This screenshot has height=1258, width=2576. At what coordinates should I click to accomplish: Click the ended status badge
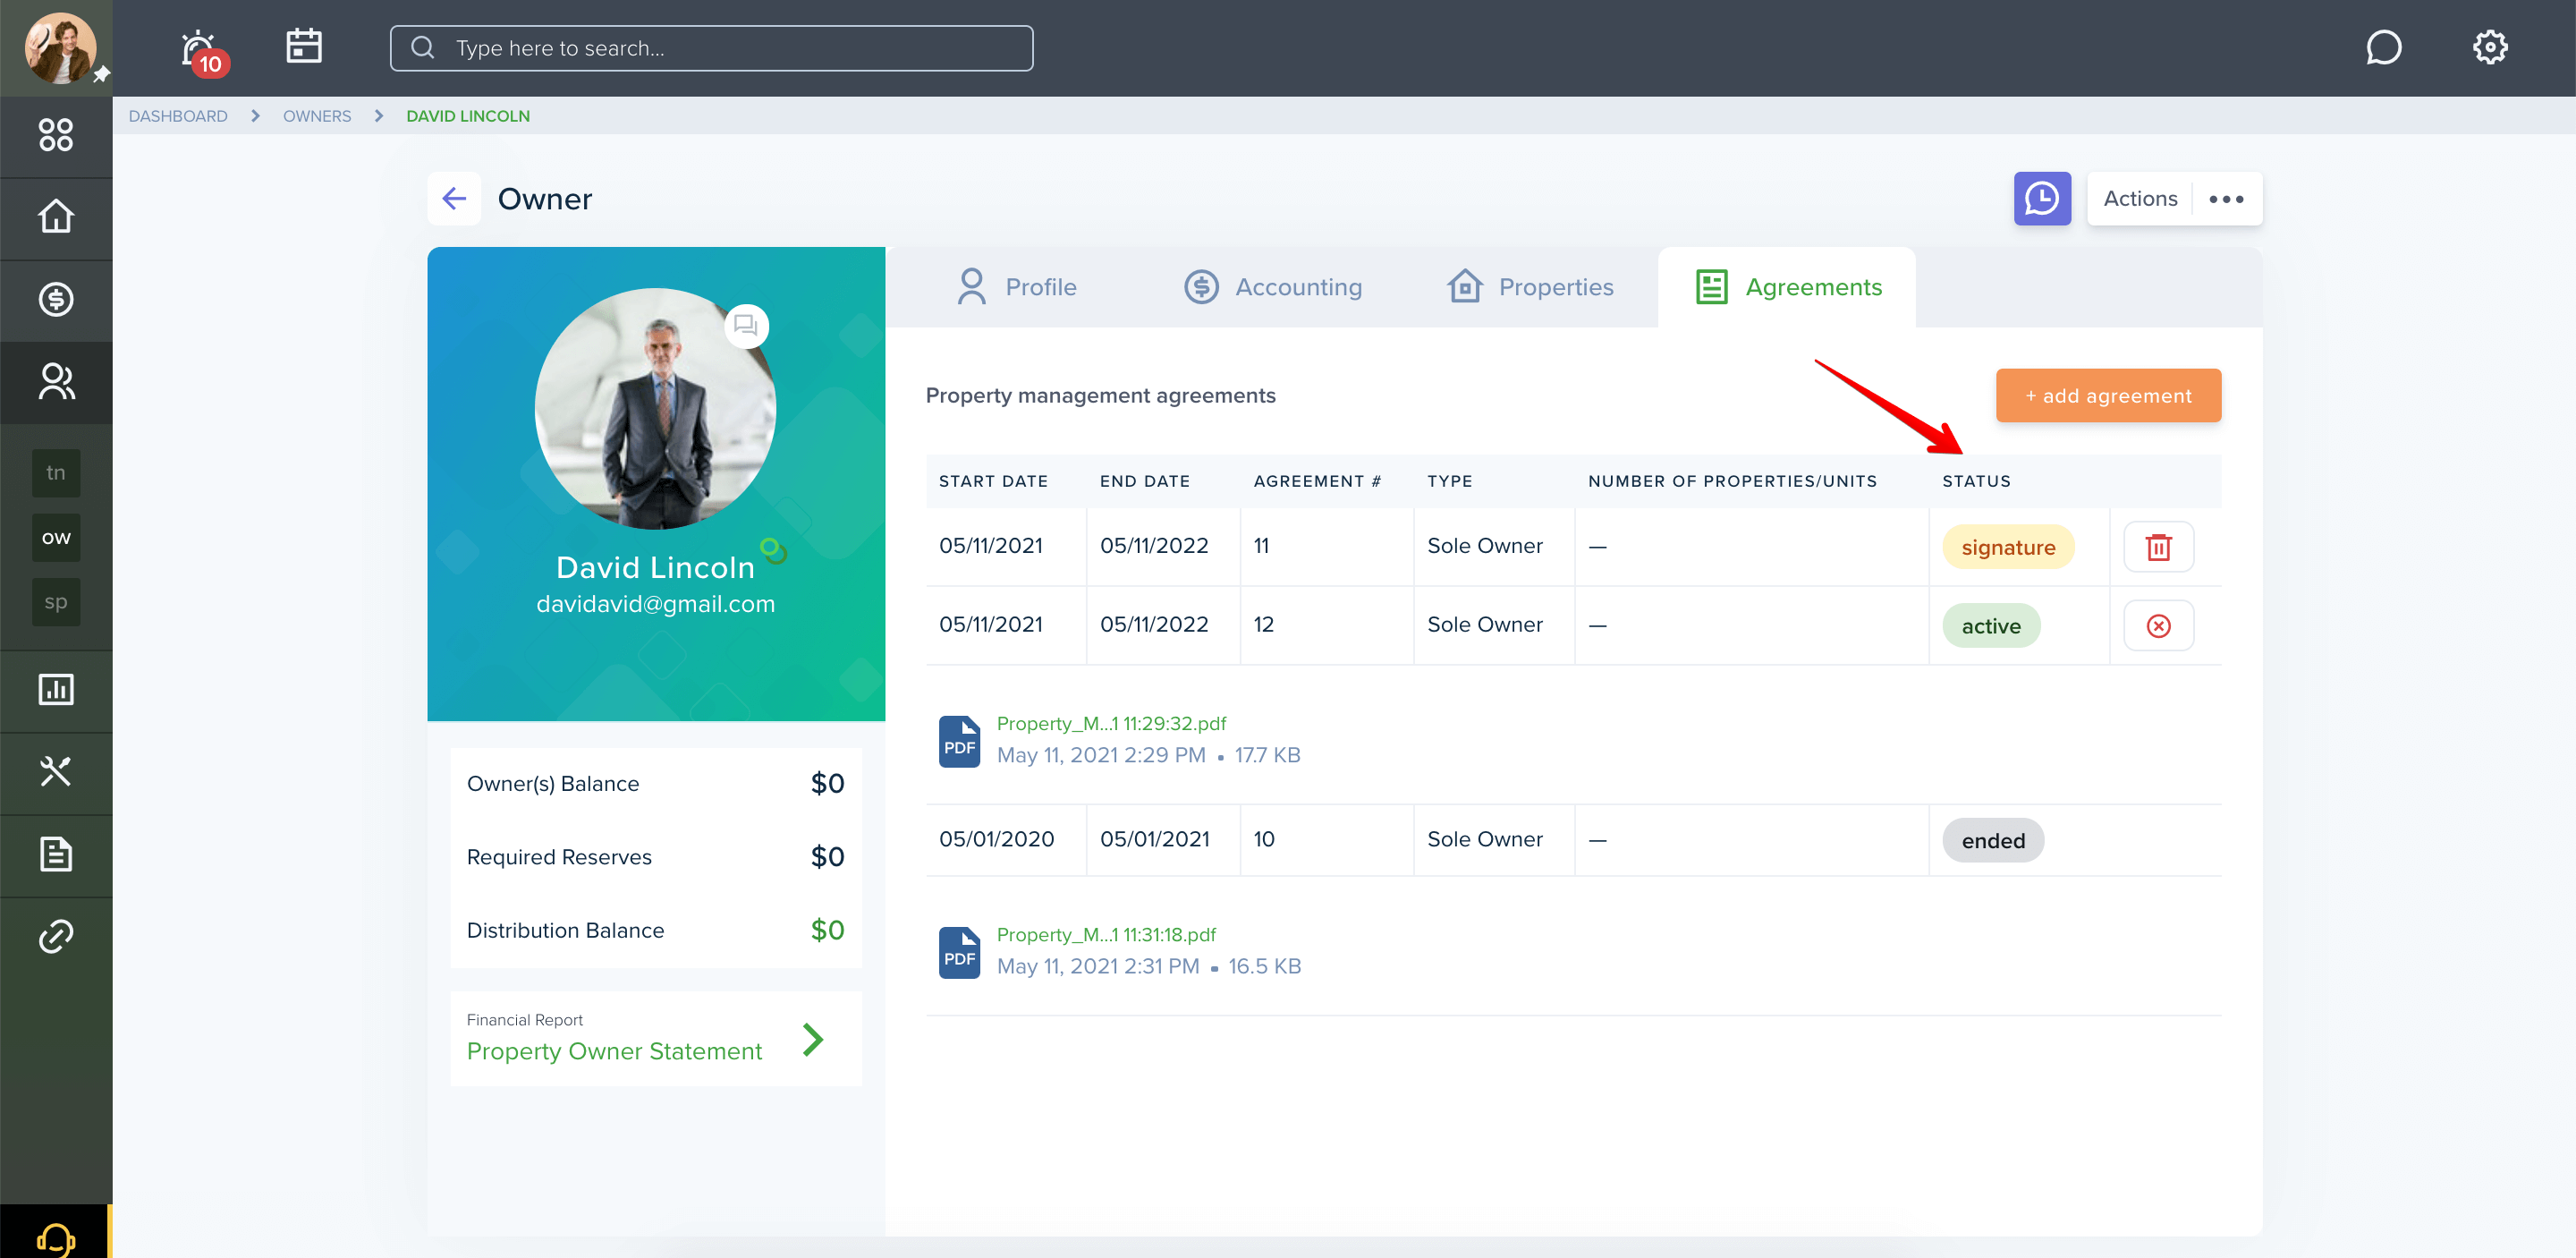tap(1993, 841)
